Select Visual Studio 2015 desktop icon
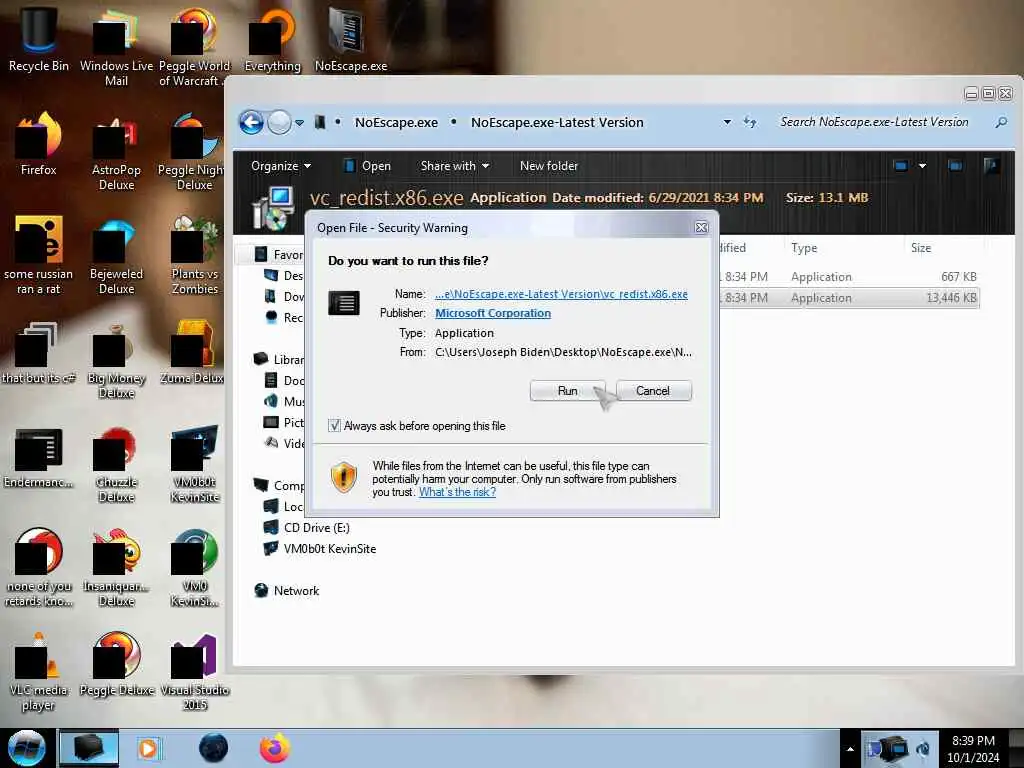 coord(194,671)
